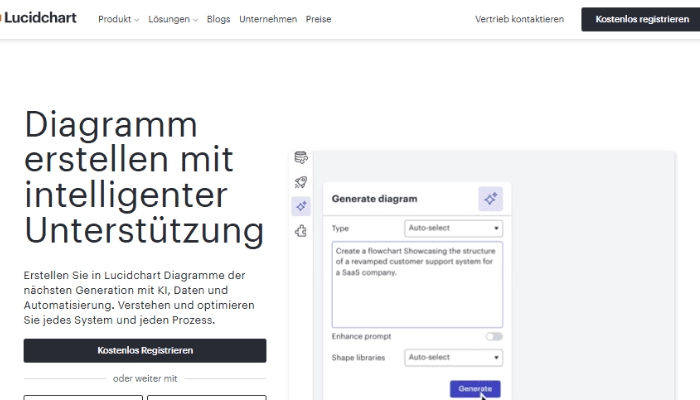Go to the Preise page
This screenshot has width=700, height=400.
click(318, 19)
